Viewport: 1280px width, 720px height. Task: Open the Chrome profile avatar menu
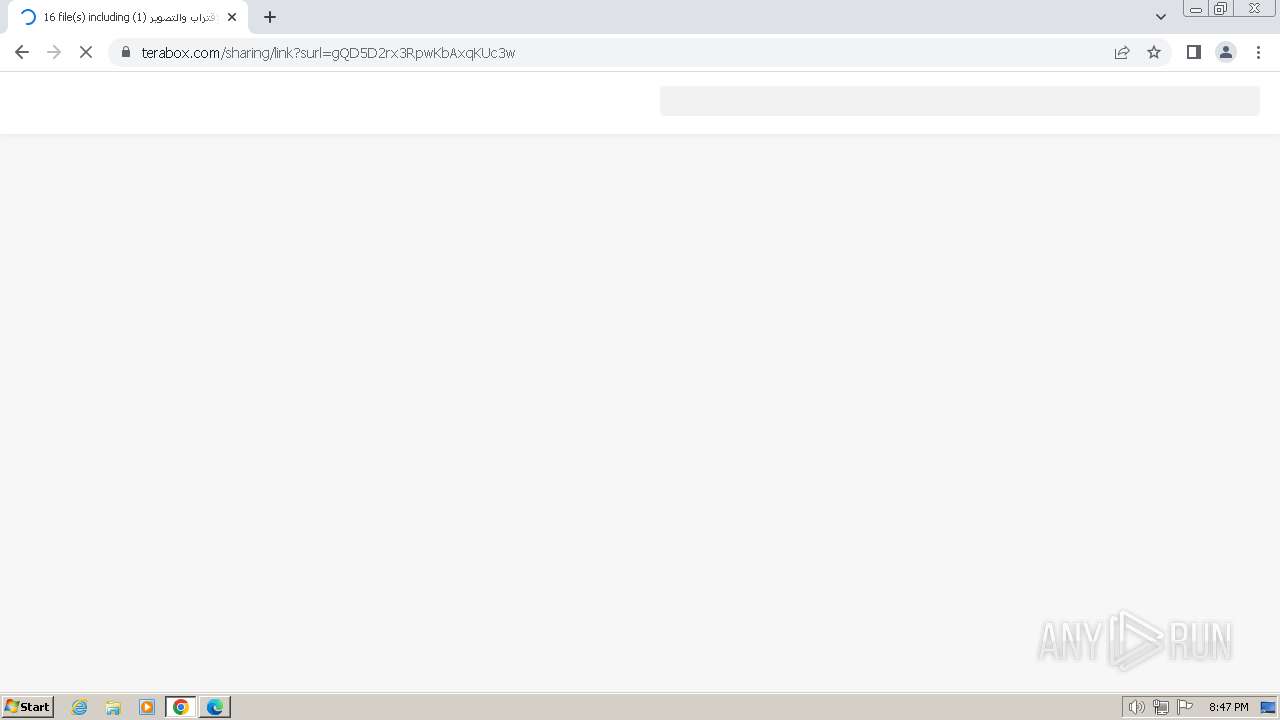pos(1225,52)
